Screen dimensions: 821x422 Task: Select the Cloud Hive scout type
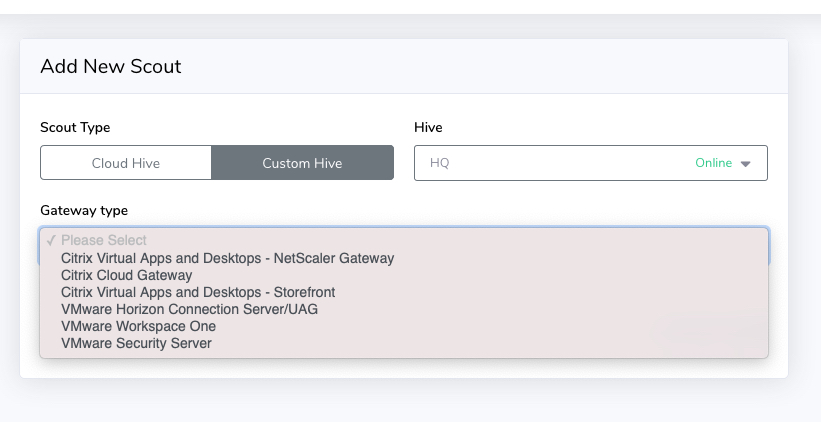126,163
